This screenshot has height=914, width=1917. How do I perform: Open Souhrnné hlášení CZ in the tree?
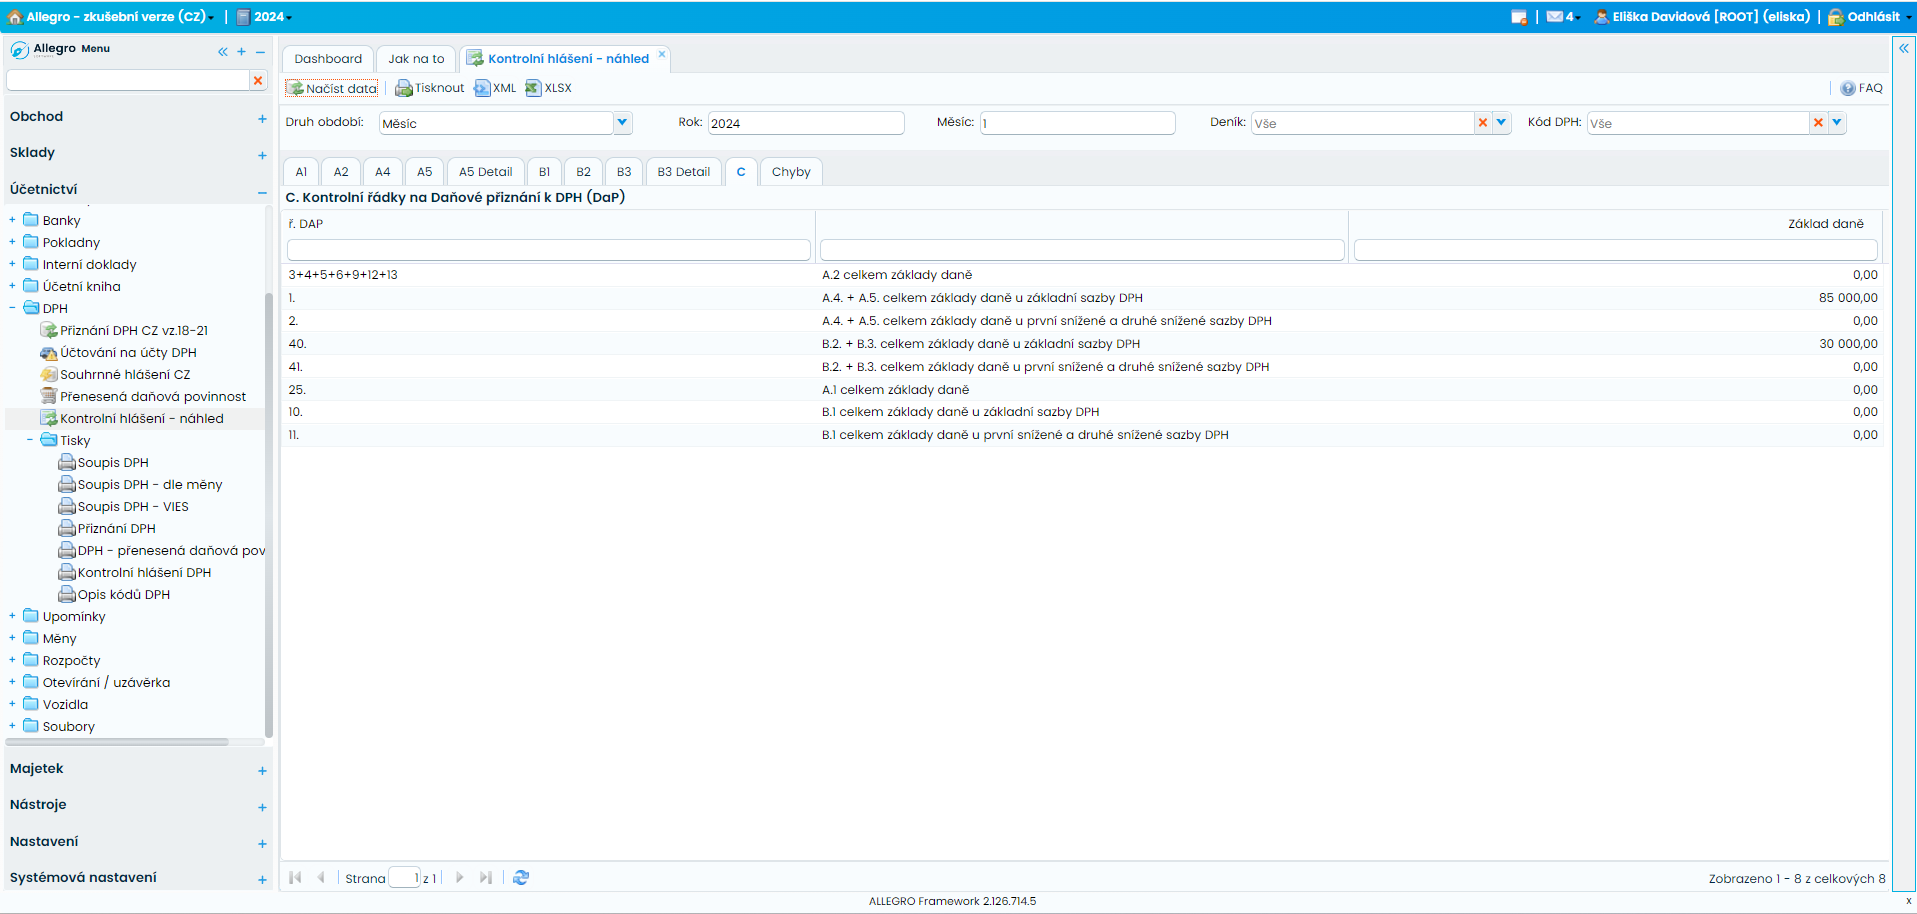tap(125, 374)
